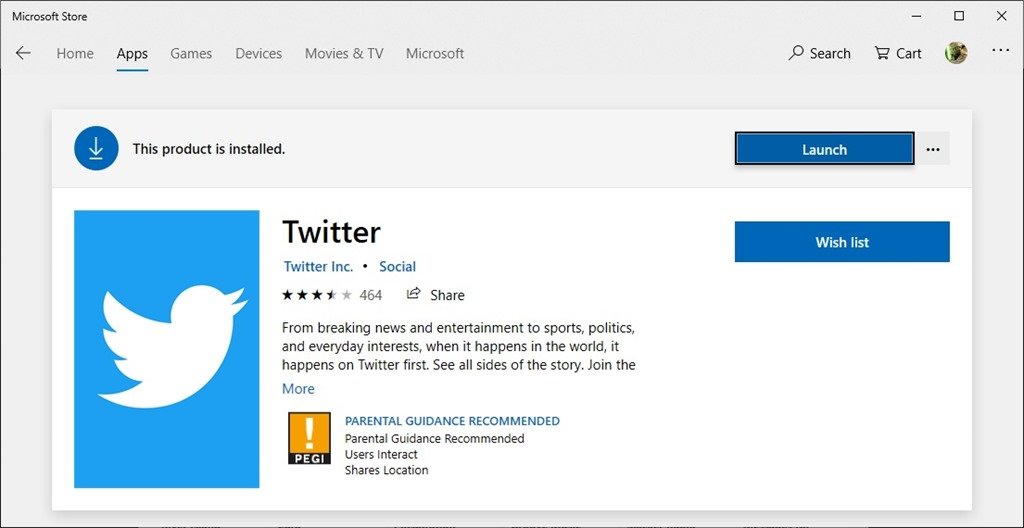
Task: Open the top-right See more menu
Action: pyautogui.click(x=1000, y=50)
